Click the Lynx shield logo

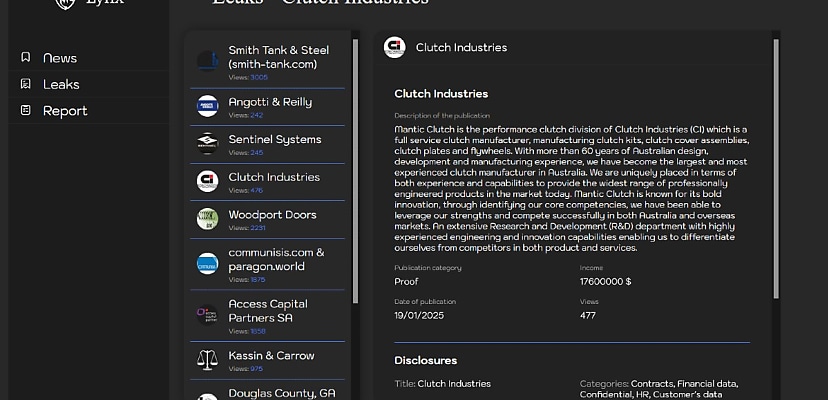pyautogui.click(x=65, y=3)
